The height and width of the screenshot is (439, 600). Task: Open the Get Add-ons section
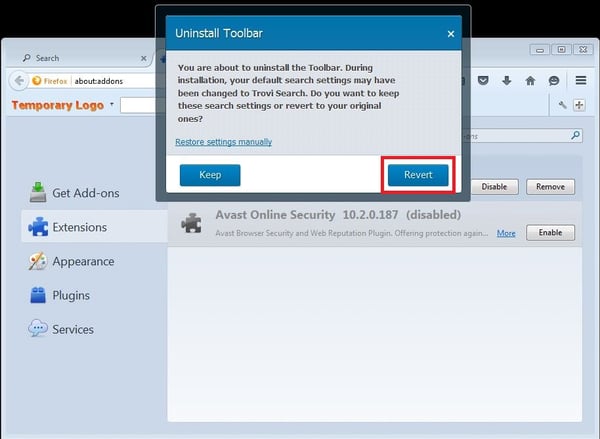click(75, 193)
